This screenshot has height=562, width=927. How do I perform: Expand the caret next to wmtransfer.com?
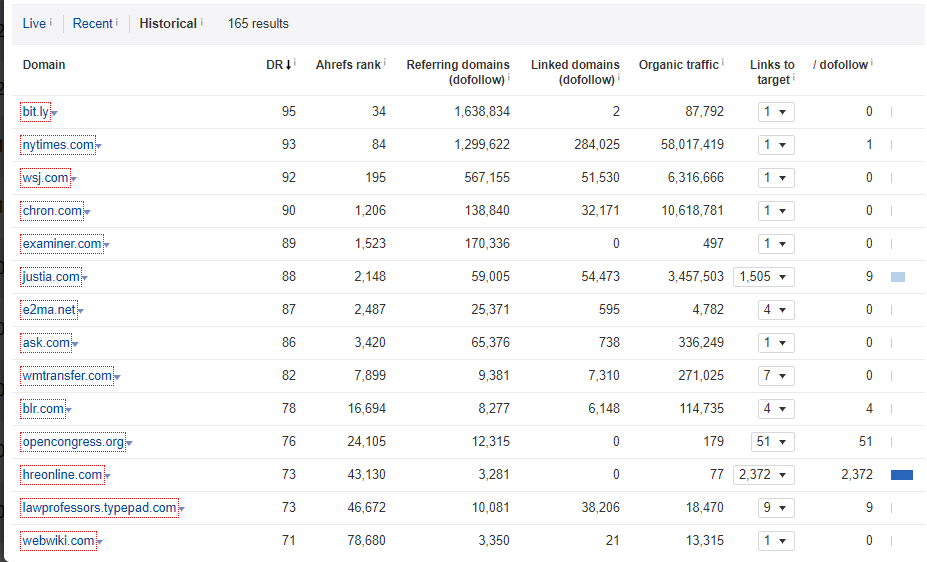click(x=118, y=377)
